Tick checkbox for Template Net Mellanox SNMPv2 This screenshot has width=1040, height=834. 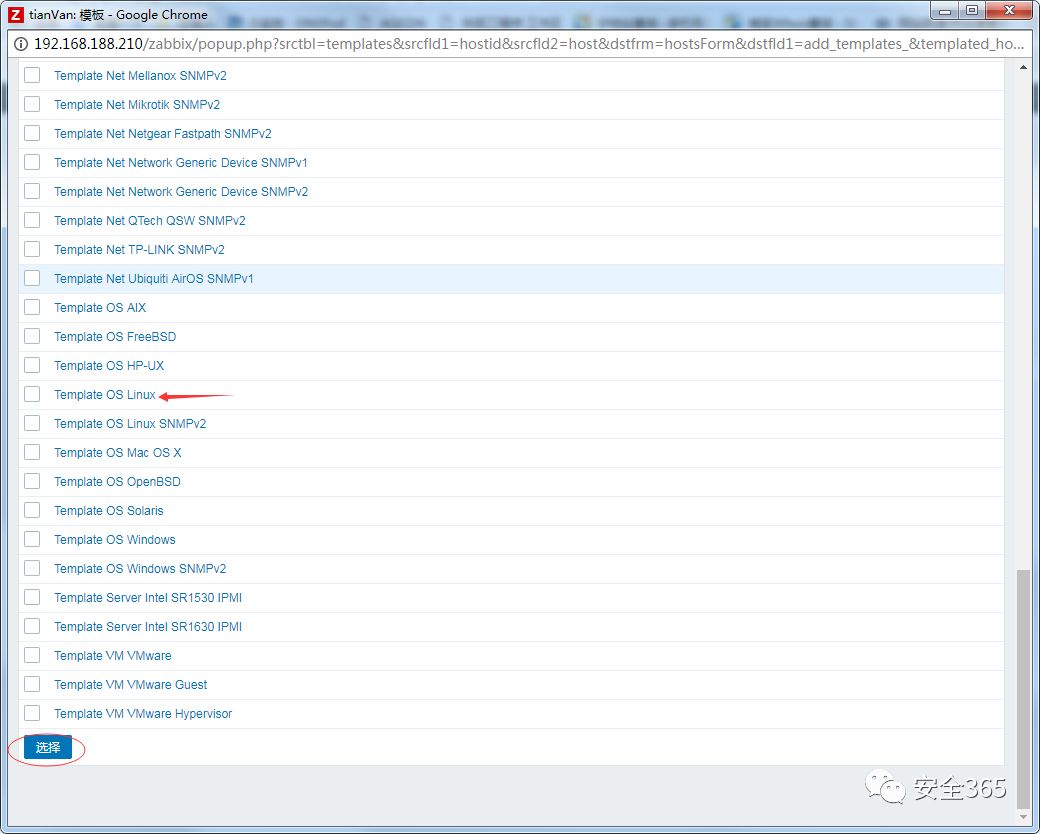point(32,75)
